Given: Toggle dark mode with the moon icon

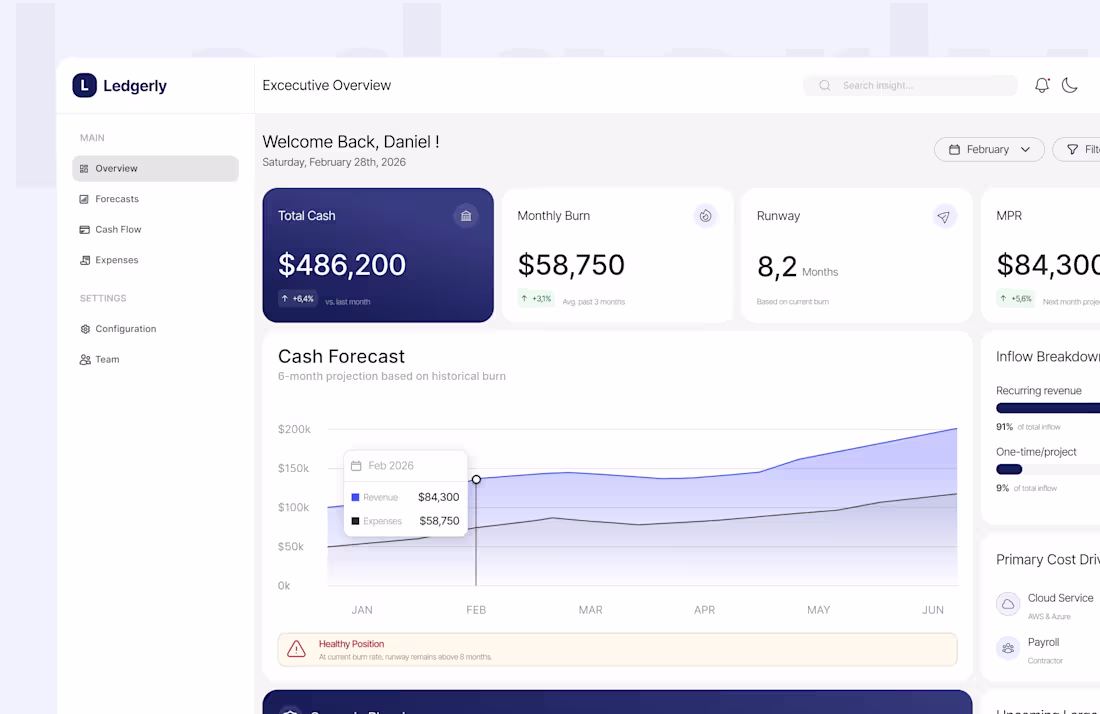Looking at the screenshot, I should pos(1070,85).
